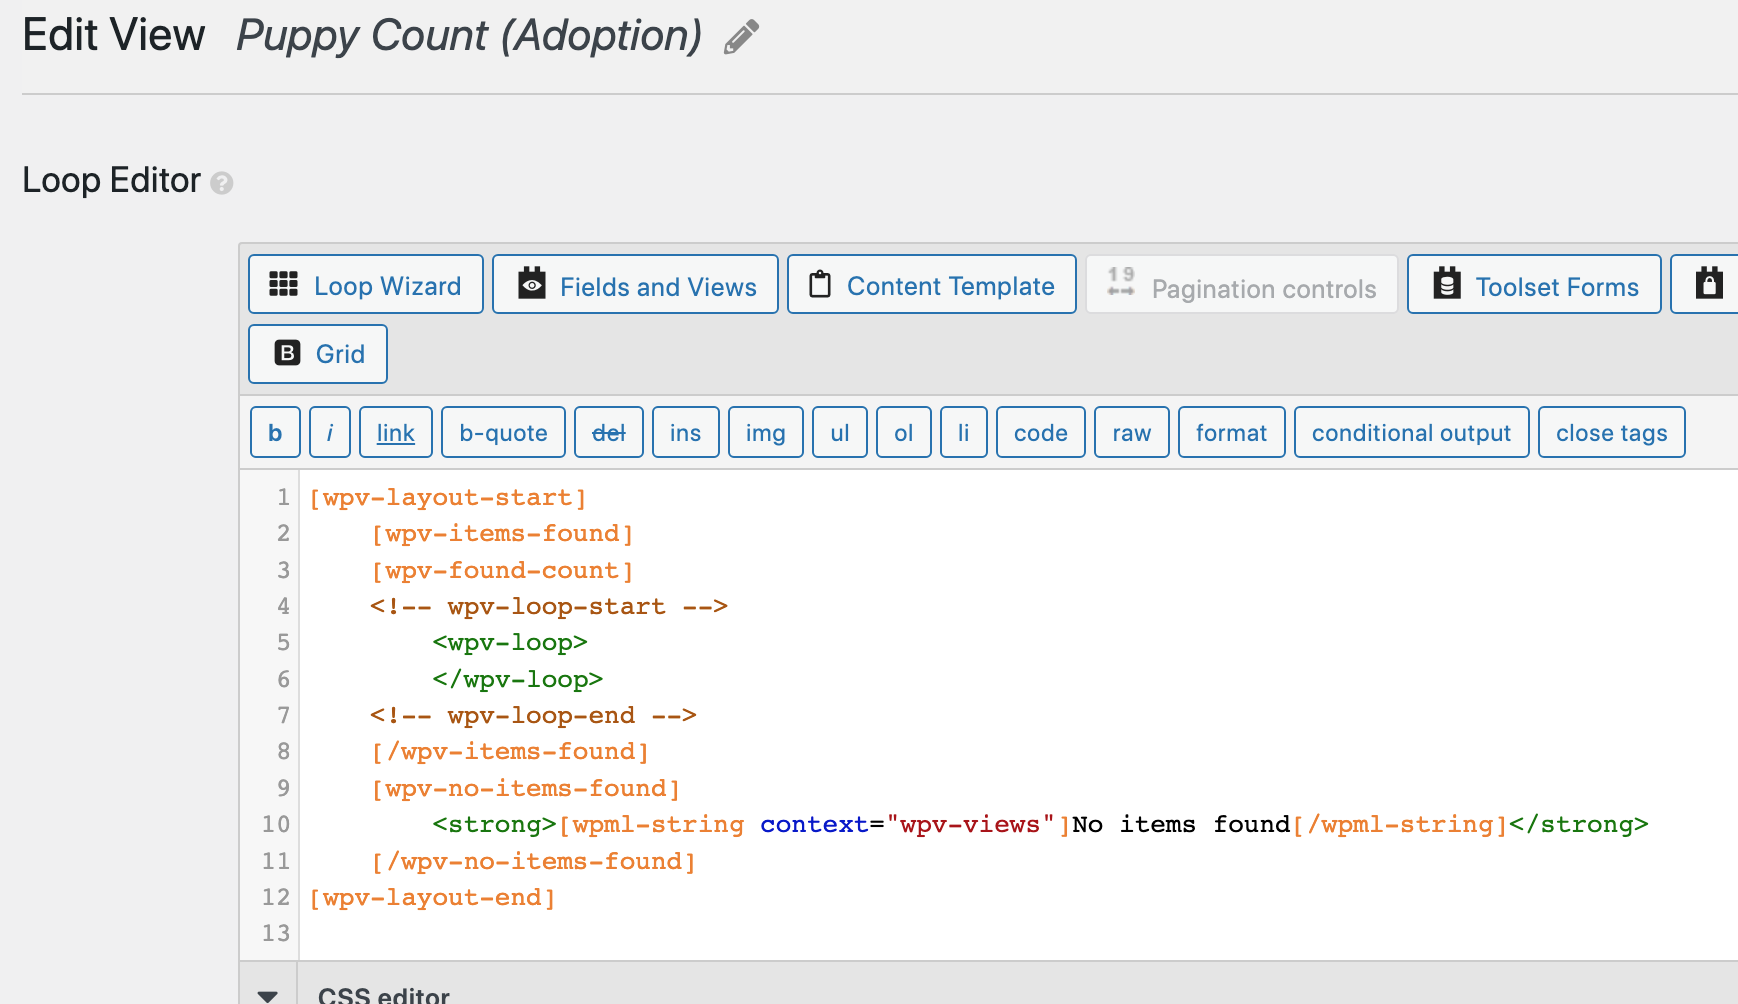The image size is (1738, 1004).
Task: Insert a Bootstrap Grid
Action: click(318, 354)
